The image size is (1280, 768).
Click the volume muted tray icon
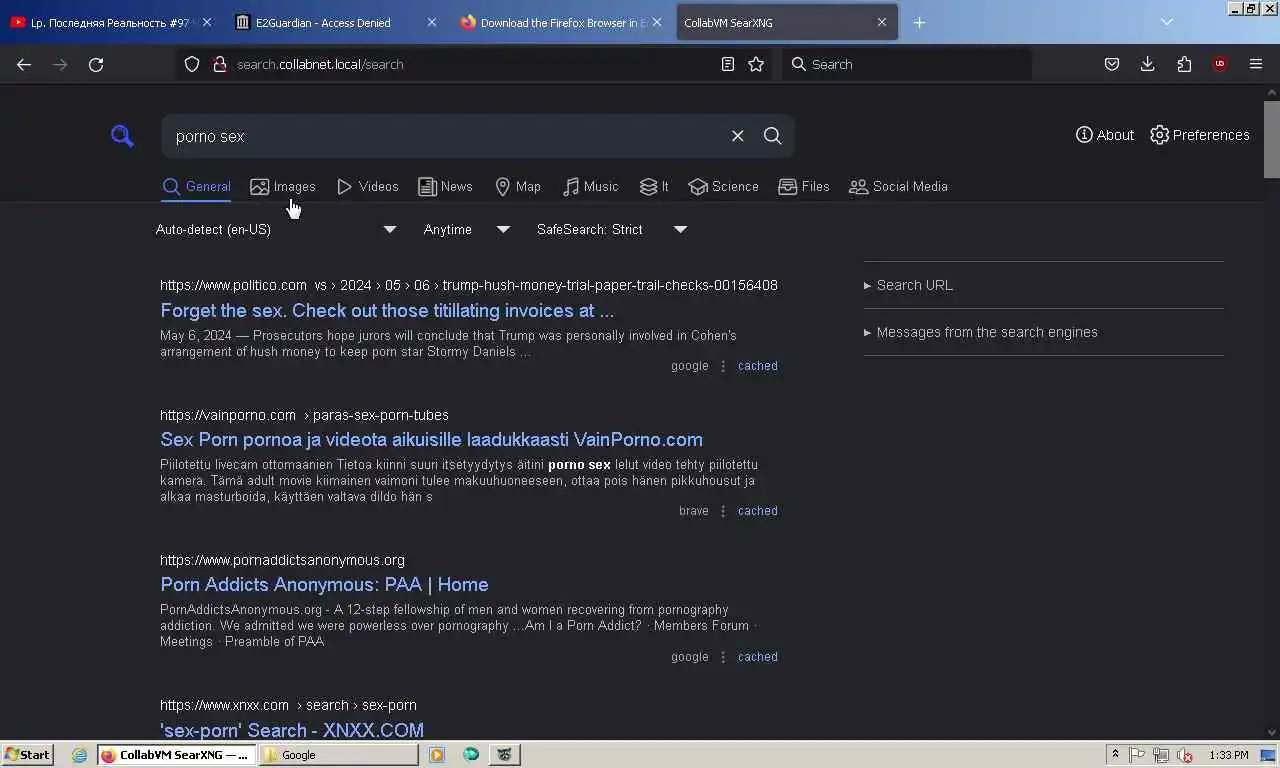pyautogui.click(x=1185, y=755)
